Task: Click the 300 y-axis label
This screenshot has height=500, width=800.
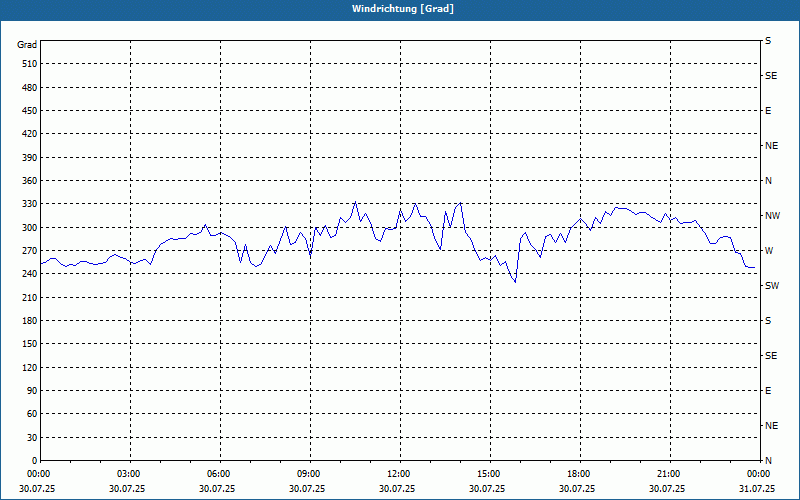Action: point(30,228)
